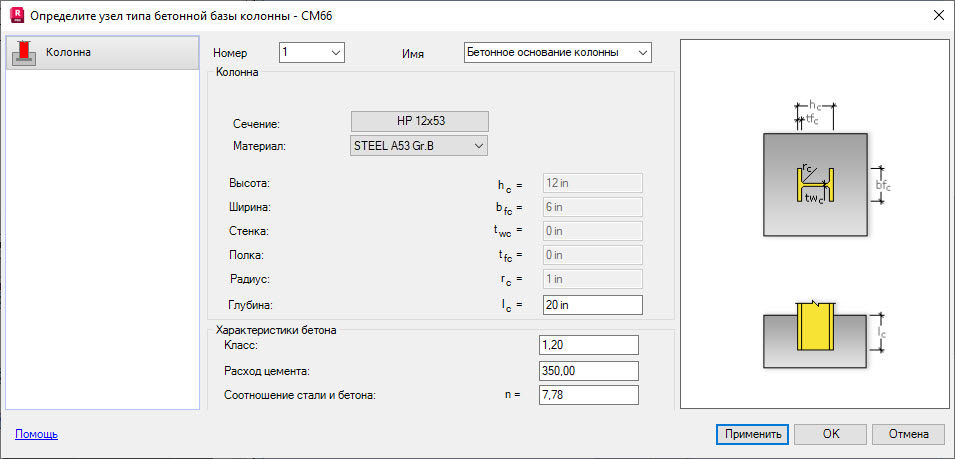This screenshot has width=955, height=459.
Task: Click the Имя label
Action: click(x=413, y=54)
